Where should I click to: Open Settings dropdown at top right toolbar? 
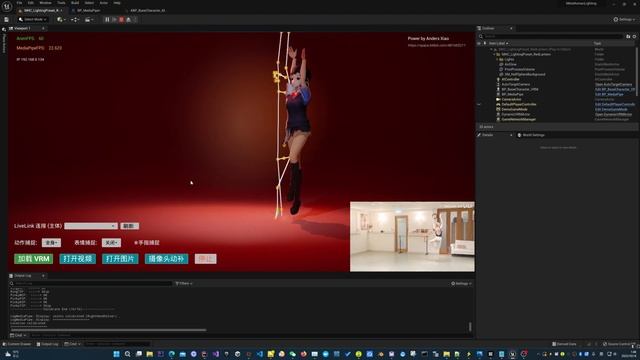[624, 20]
